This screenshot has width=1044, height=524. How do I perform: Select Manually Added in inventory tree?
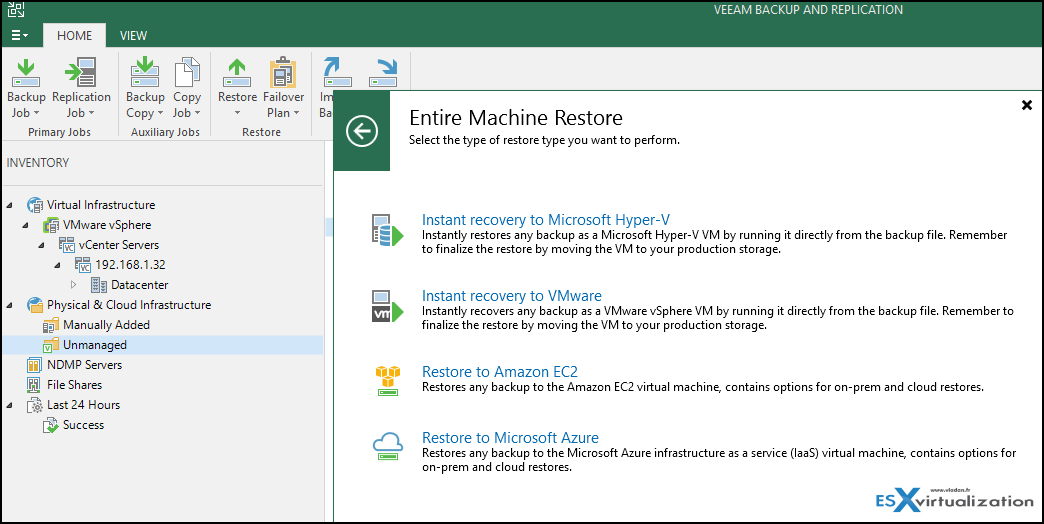106,325
